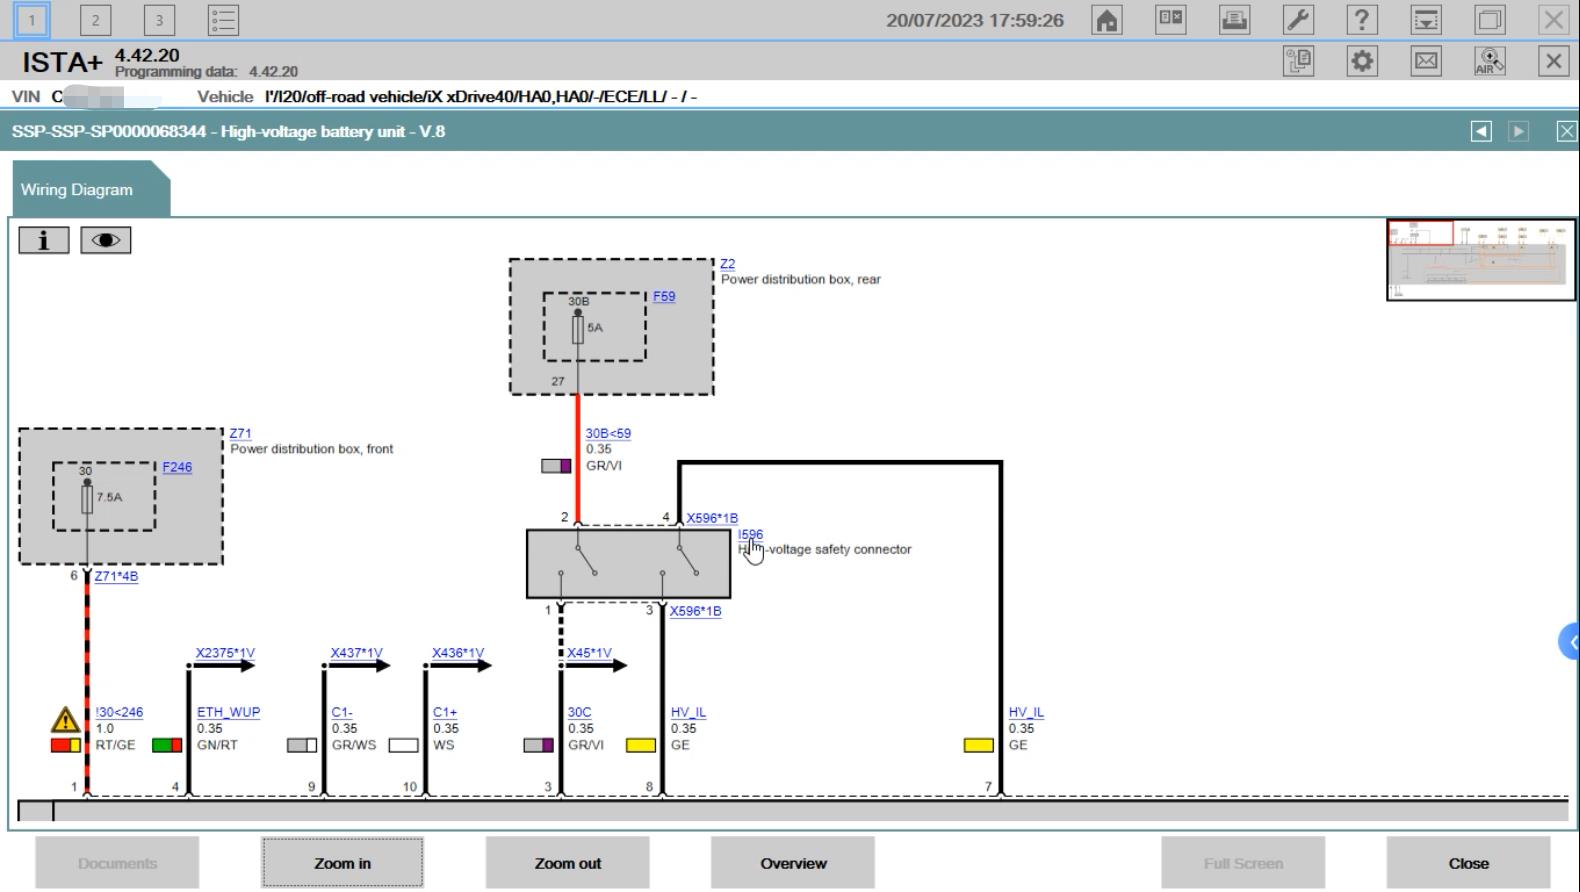Click the HV_IL link at pin 8
The height and width of the screenshot is (892, 1580).
pos(688,712)
